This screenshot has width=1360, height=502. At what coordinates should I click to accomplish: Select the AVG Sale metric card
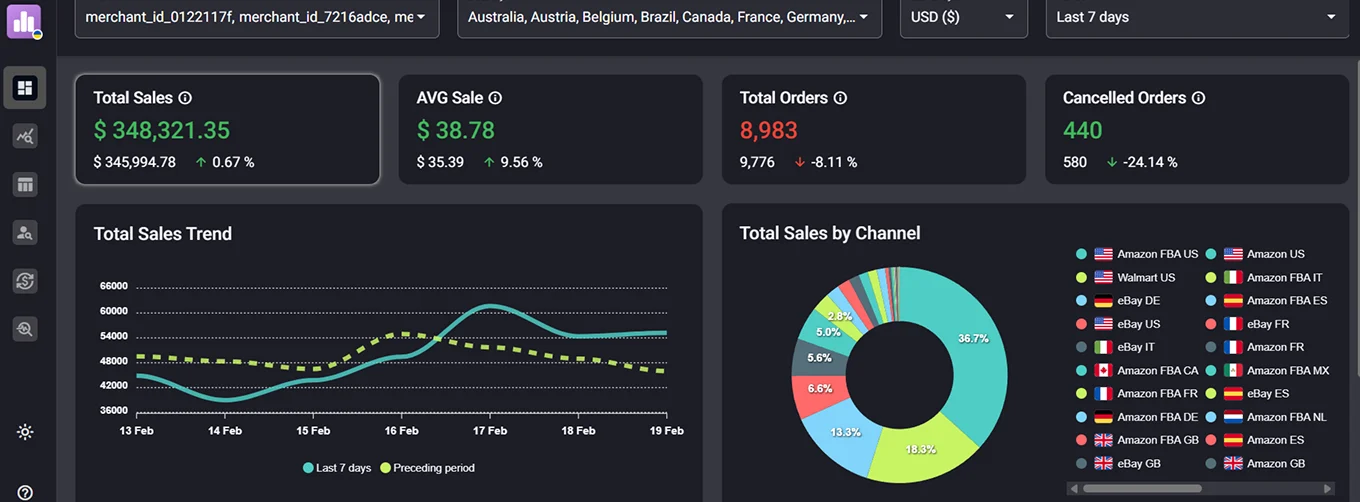tap(550, 129)
